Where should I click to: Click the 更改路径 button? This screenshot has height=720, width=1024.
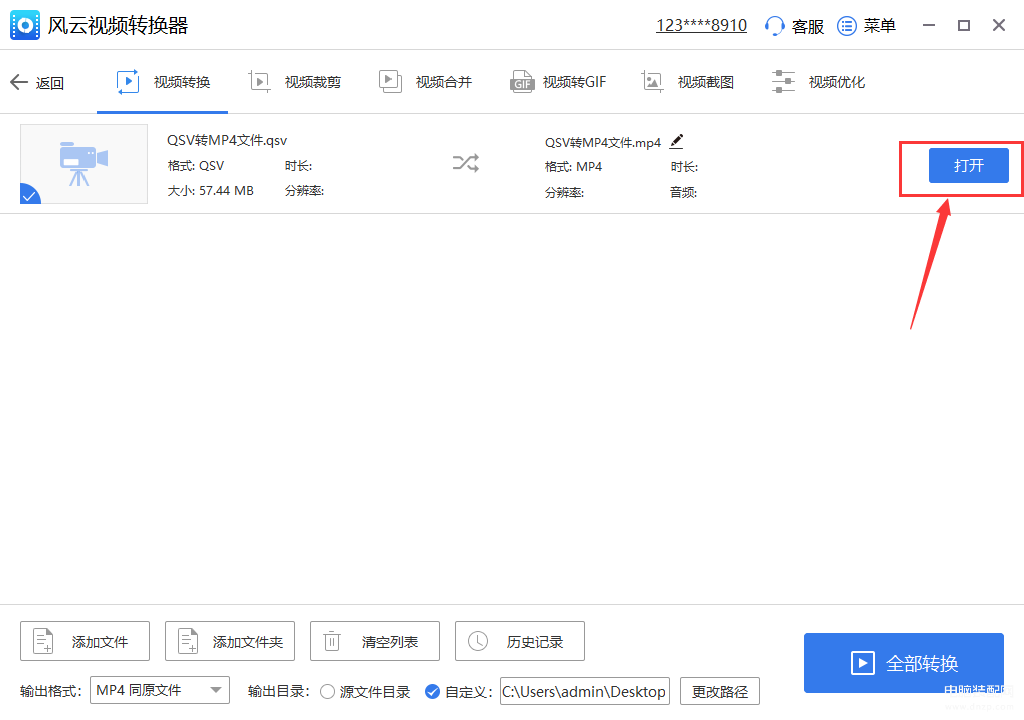[x=720, y=691]
